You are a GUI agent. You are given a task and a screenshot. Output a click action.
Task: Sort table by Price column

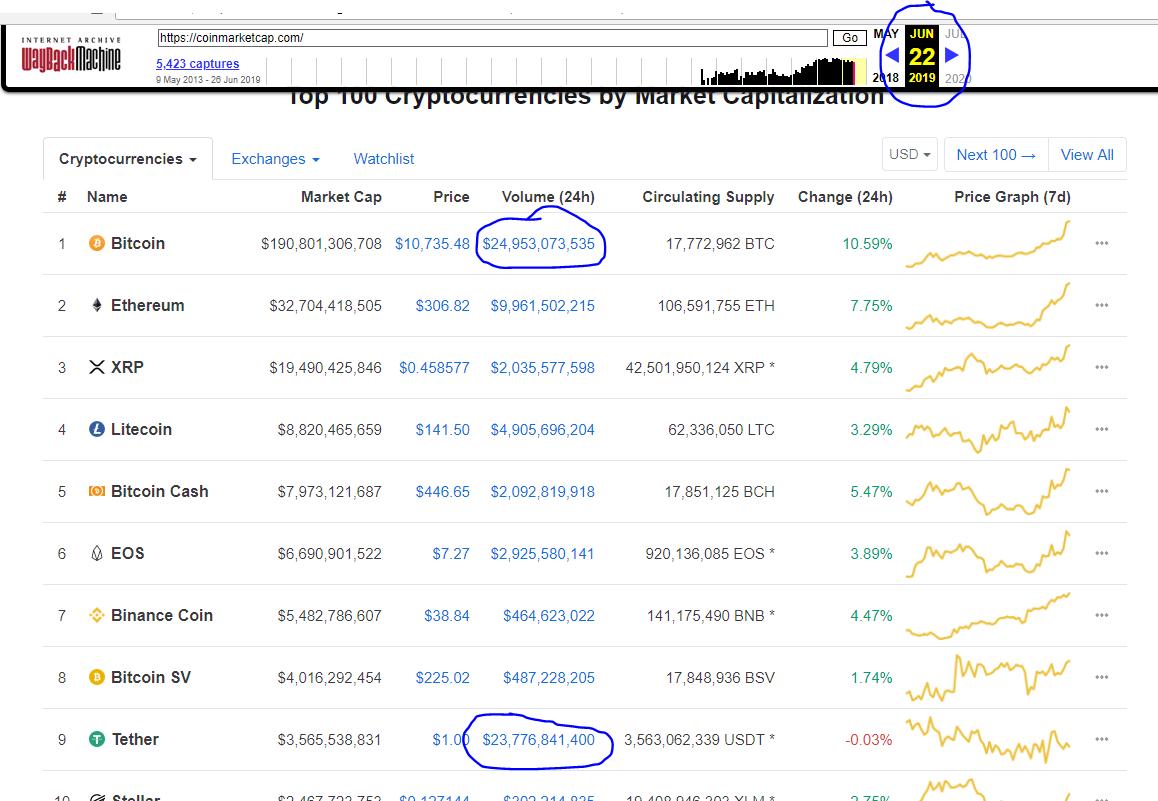coord(451,197)
